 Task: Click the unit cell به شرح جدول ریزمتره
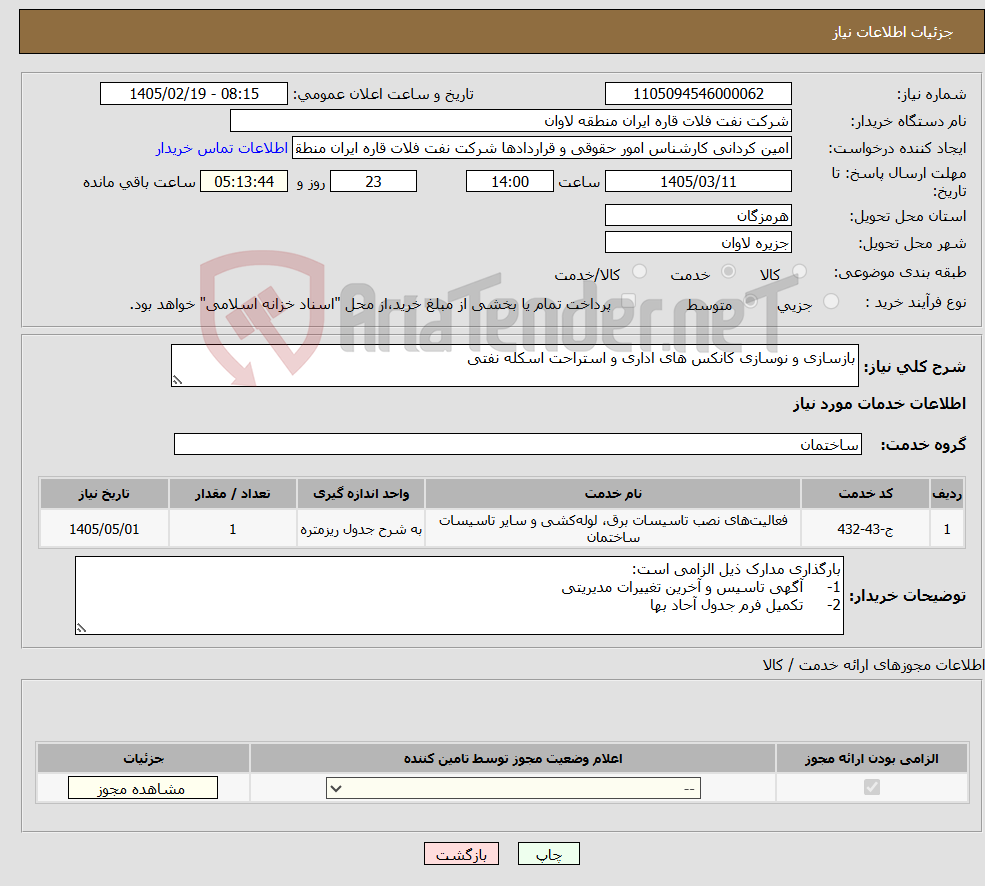[x=361, y=529]
